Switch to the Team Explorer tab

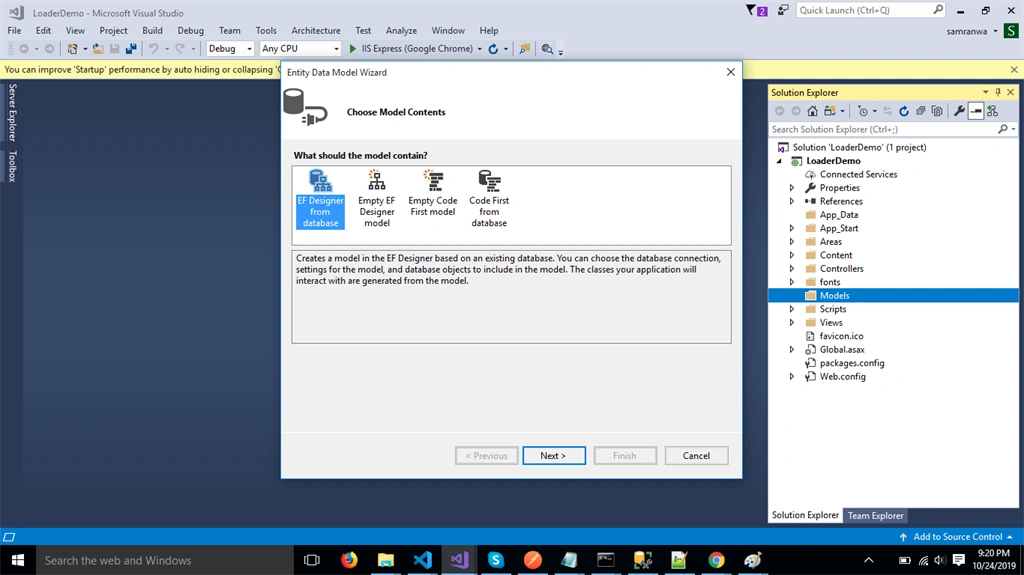click(x=875, y=516)
